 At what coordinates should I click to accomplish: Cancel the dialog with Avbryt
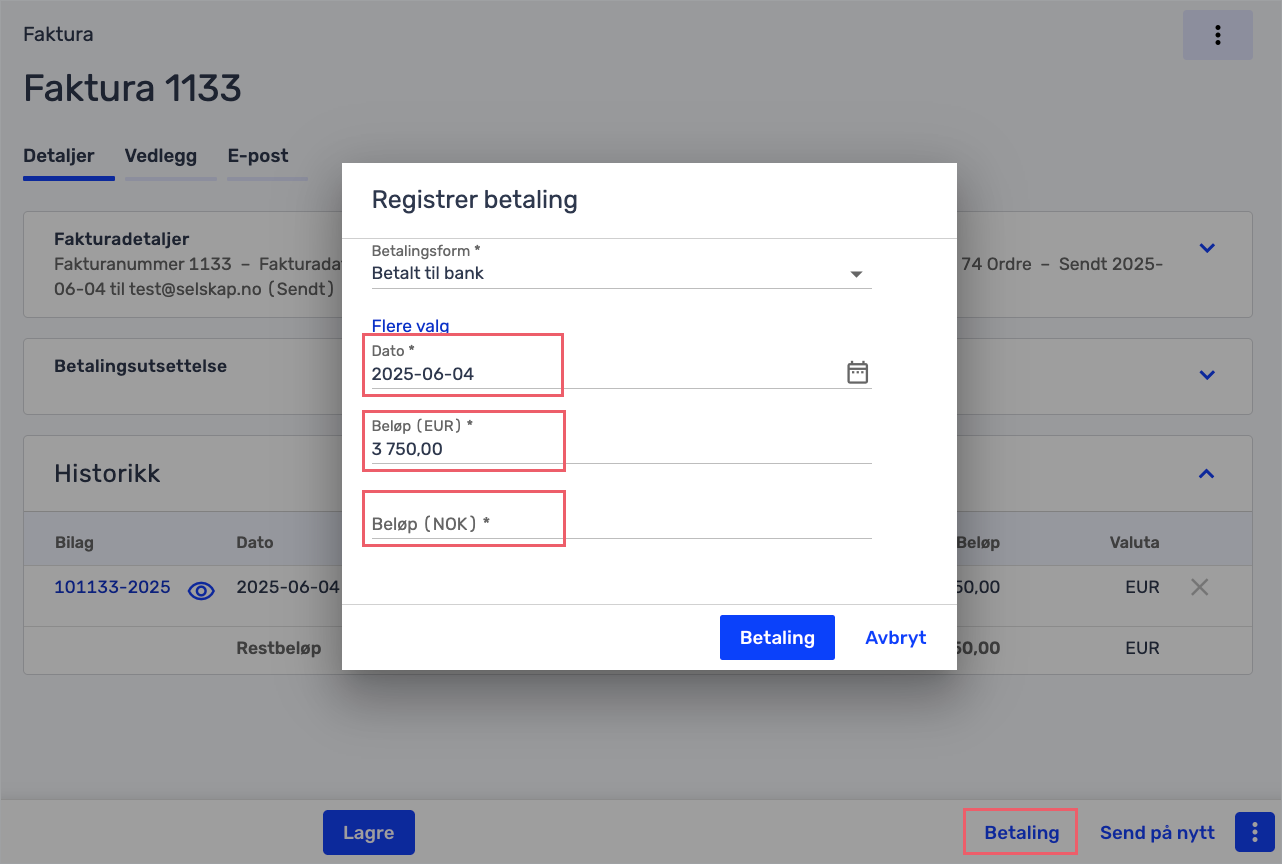click(x=896, y=638)
